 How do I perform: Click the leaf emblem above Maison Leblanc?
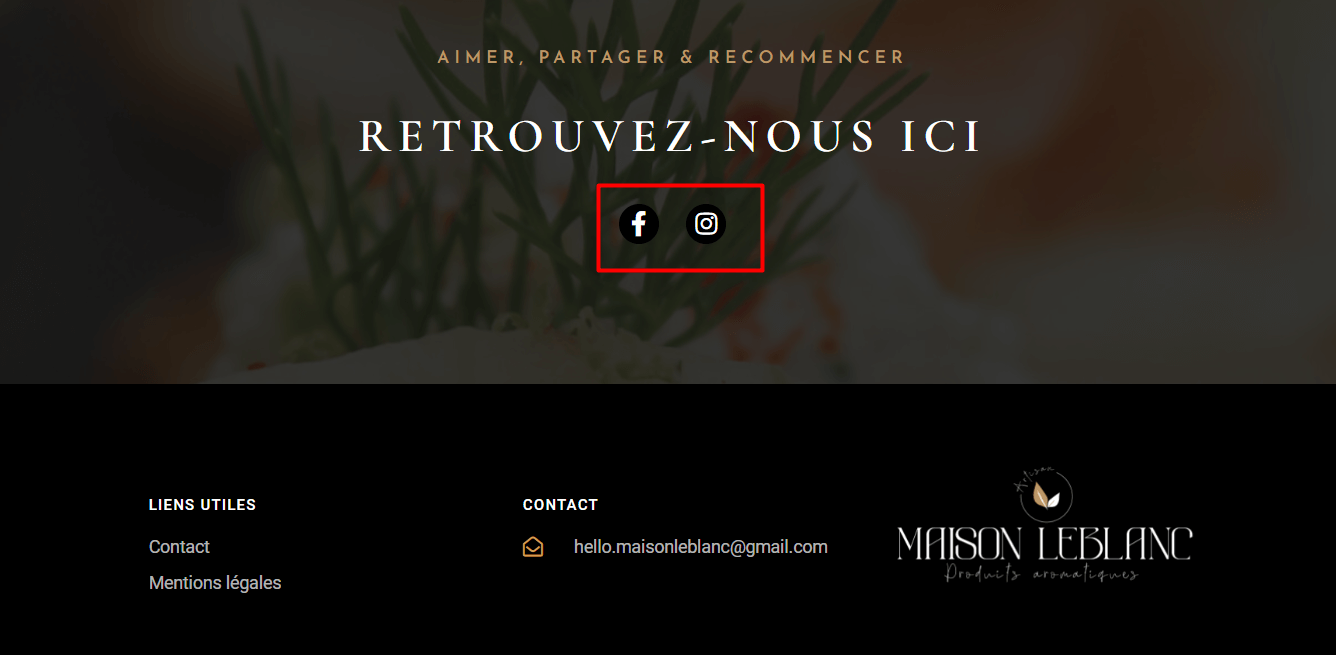pyautogui.click(x=1047, y=496)
